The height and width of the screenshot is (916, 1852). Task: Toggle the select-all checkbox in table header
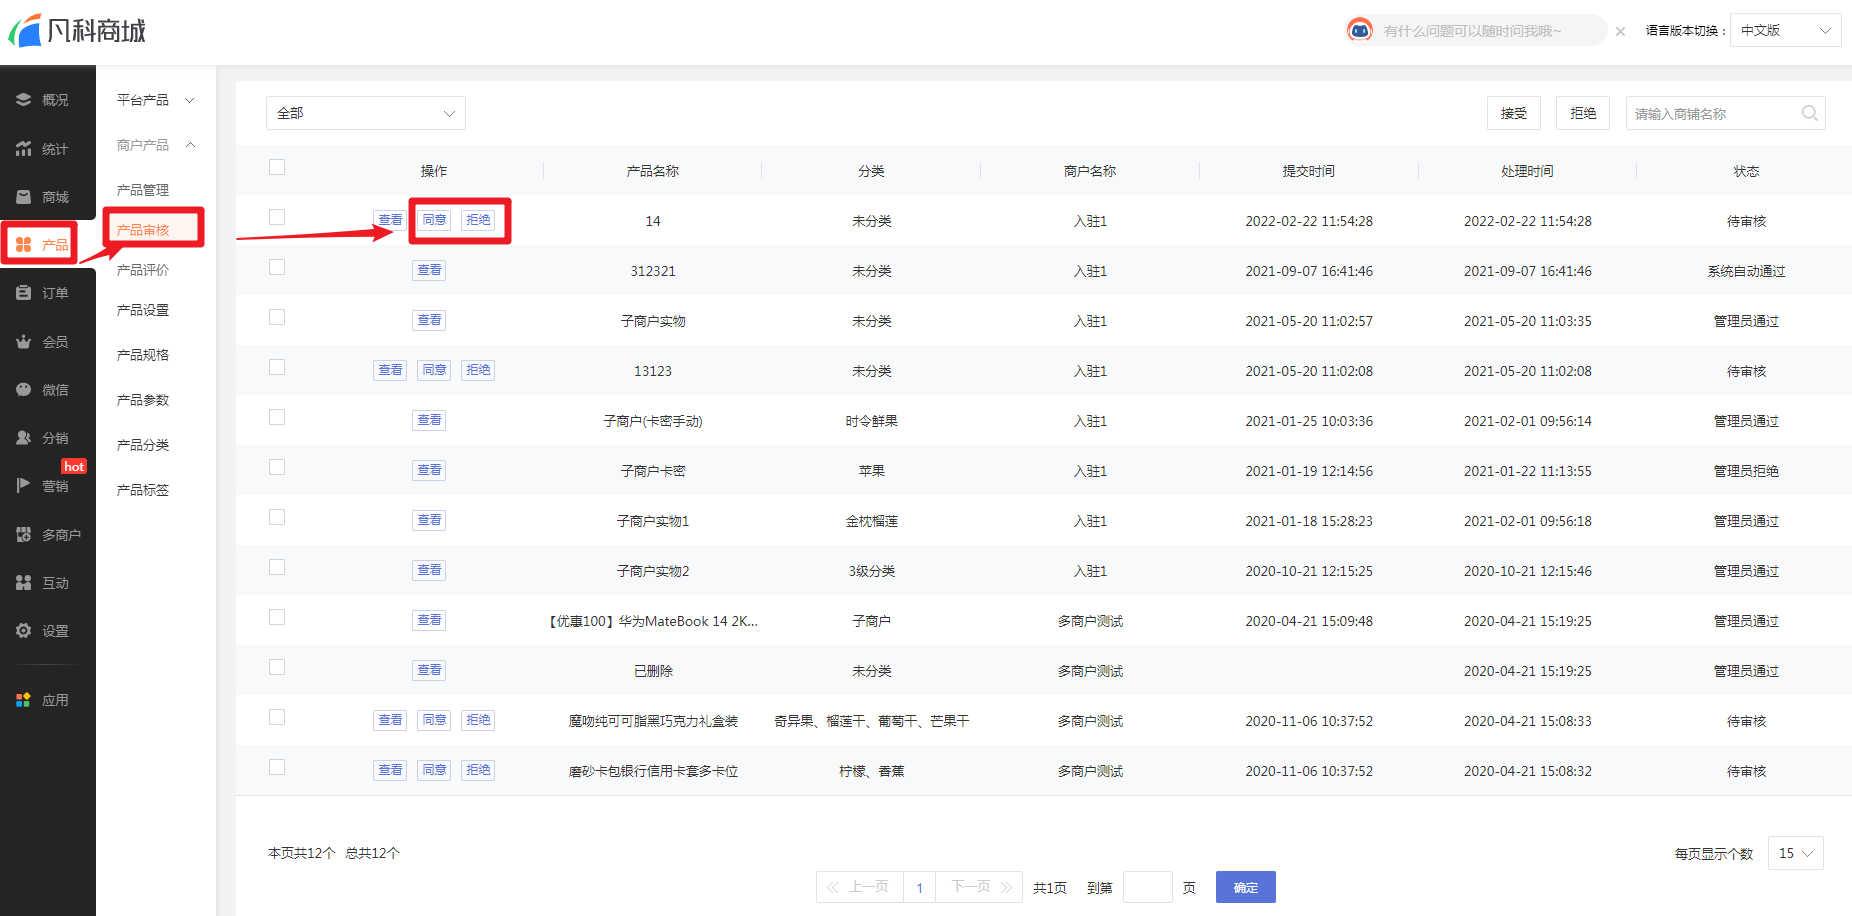277,168
